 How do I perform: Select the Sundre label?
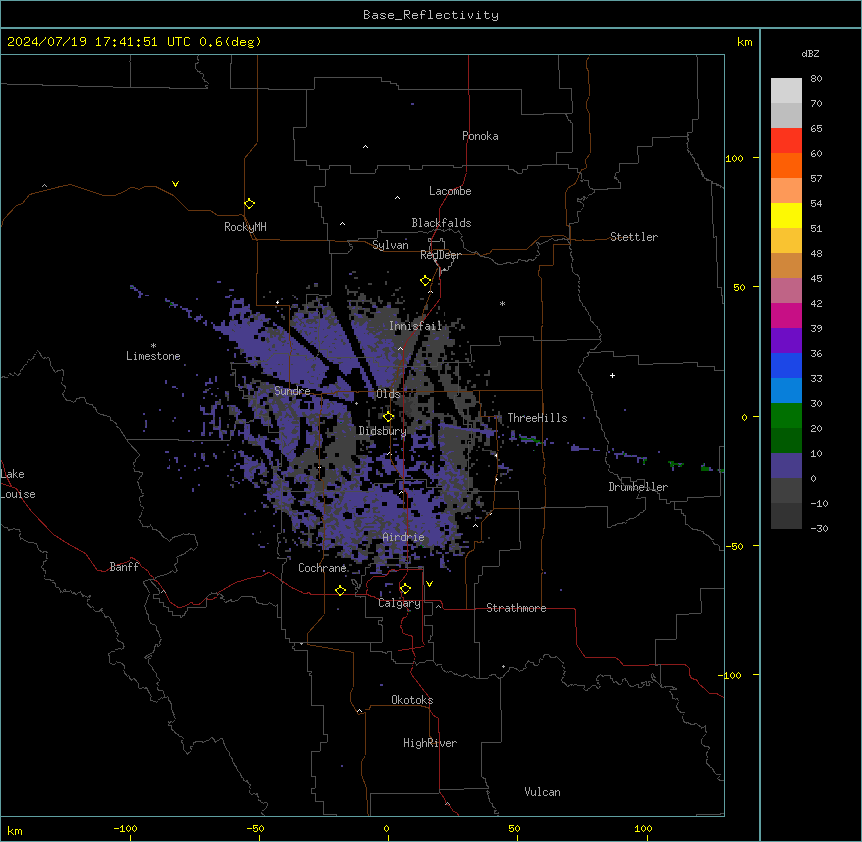tap(292, 391)
